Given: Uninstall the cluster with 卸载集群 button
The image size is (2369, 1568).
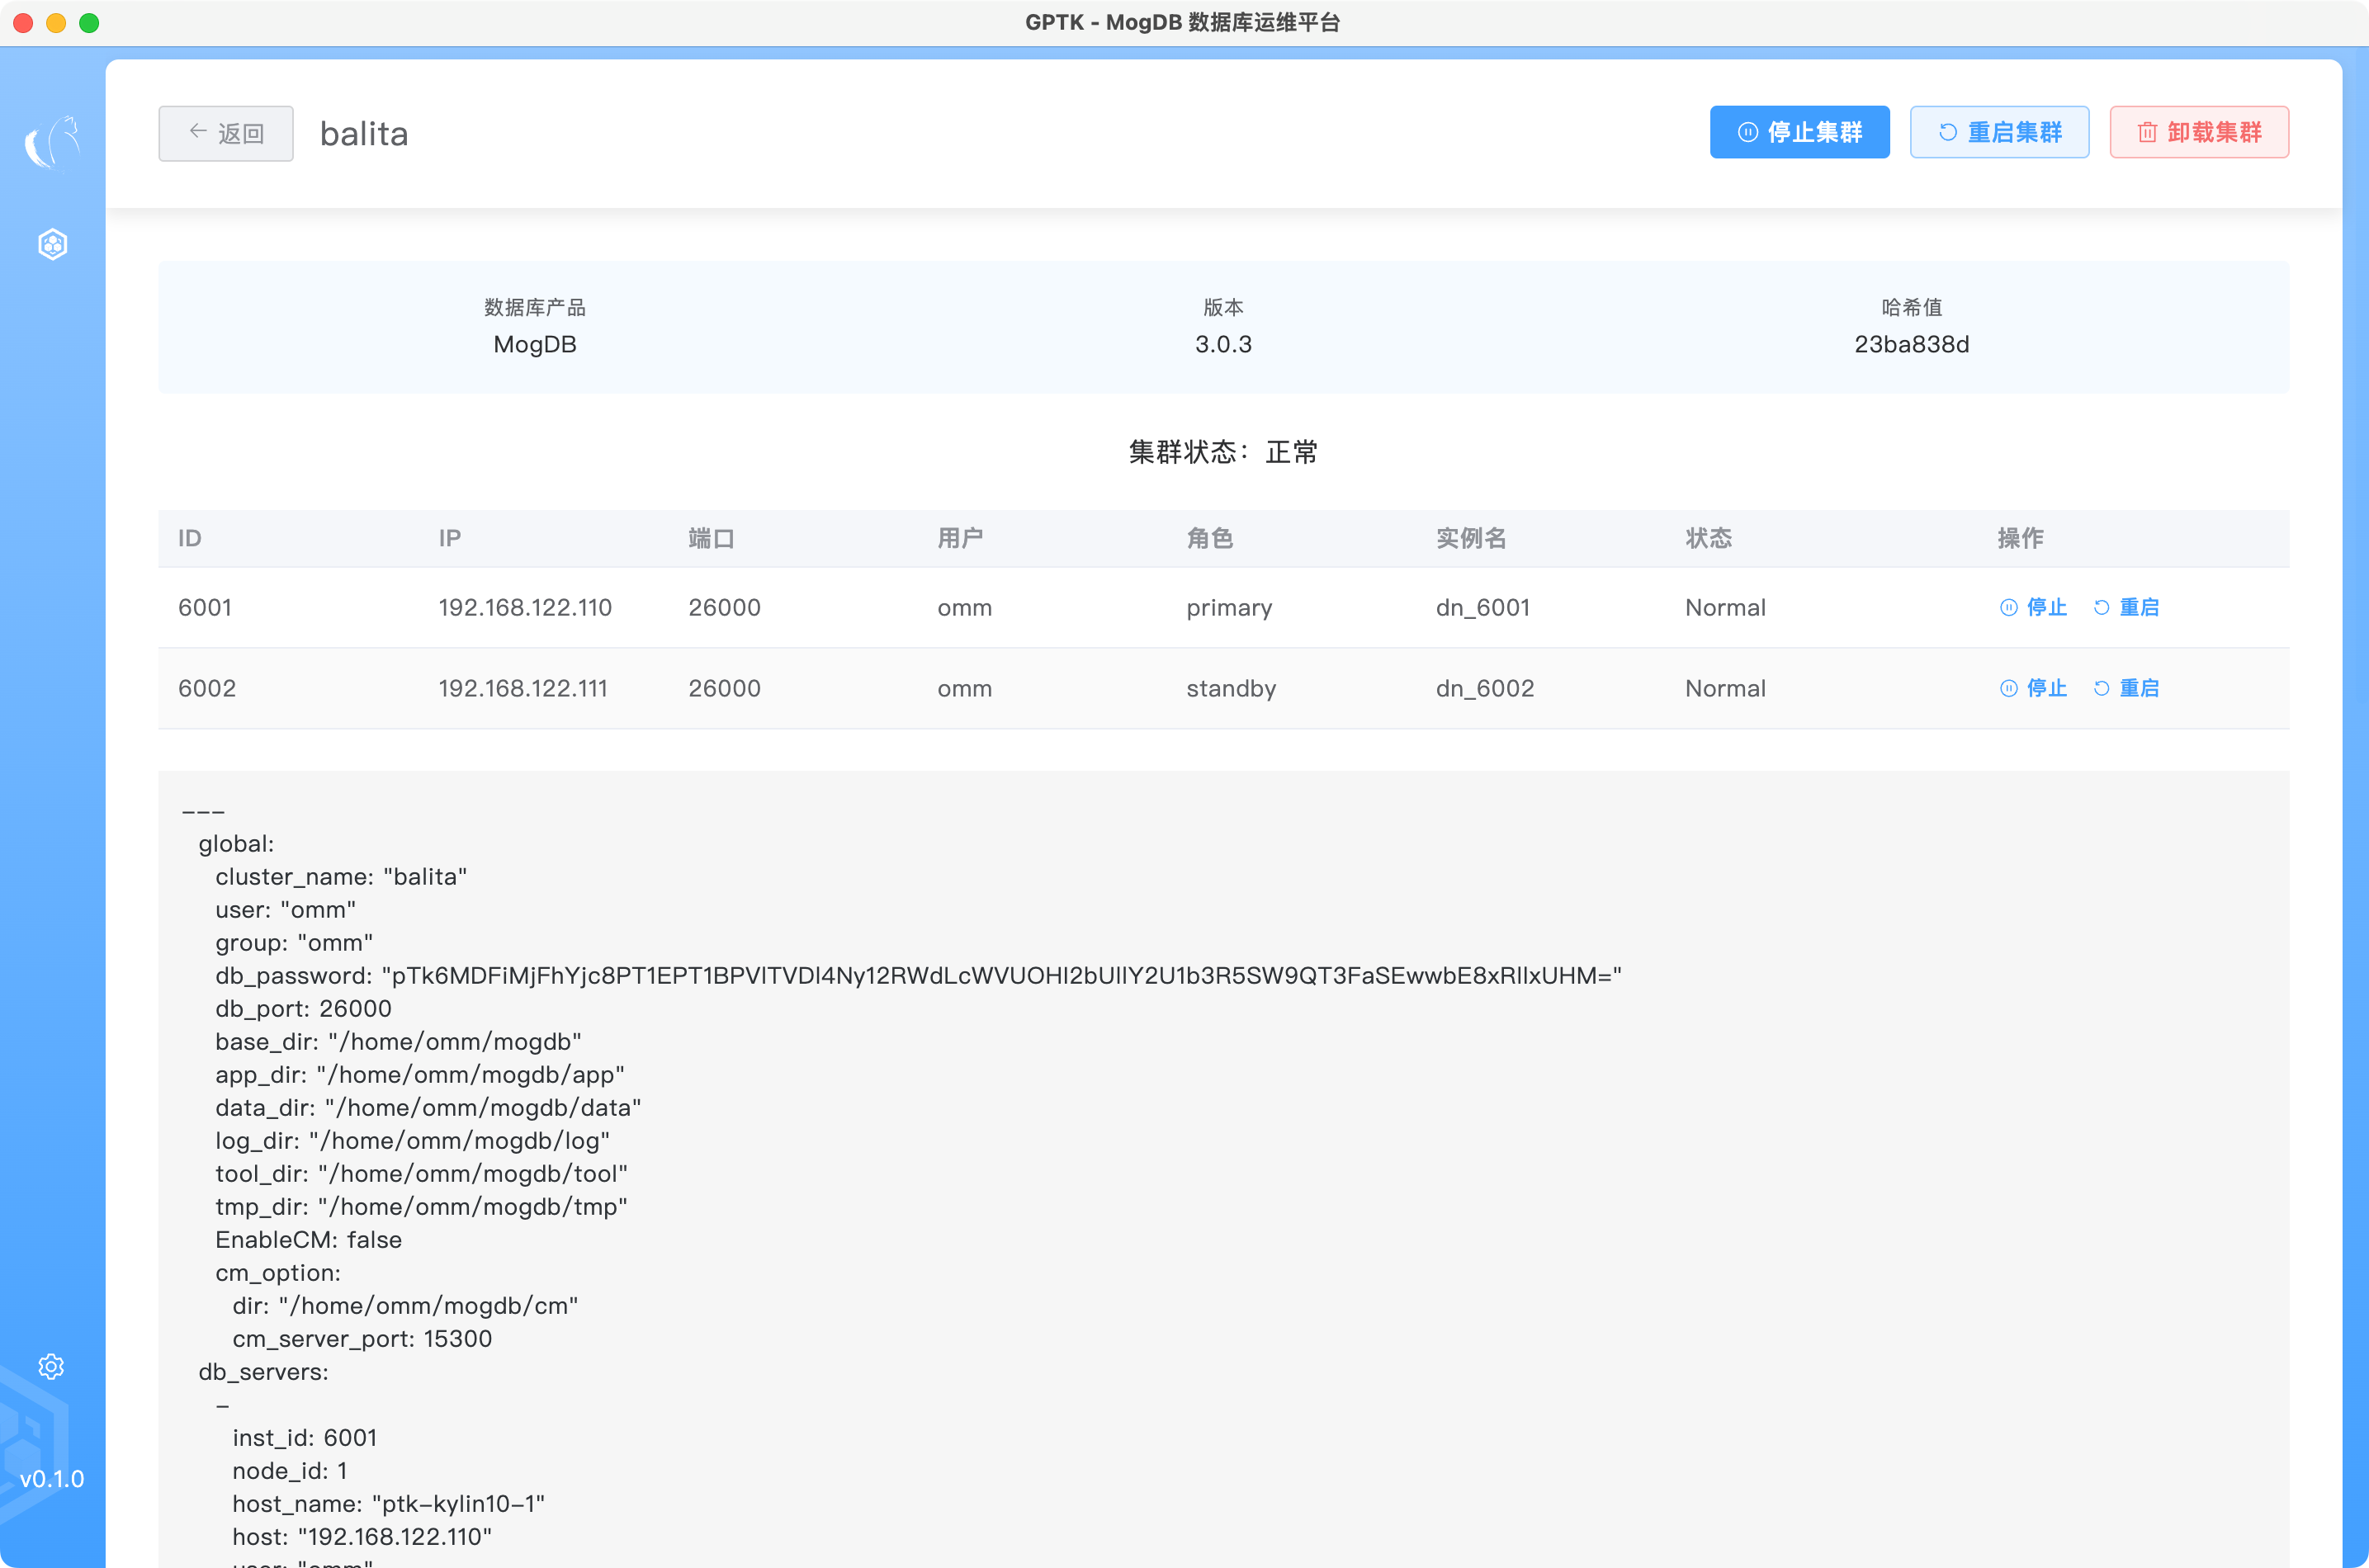Looking at the screenshot, I should (x=2199, y=132).
